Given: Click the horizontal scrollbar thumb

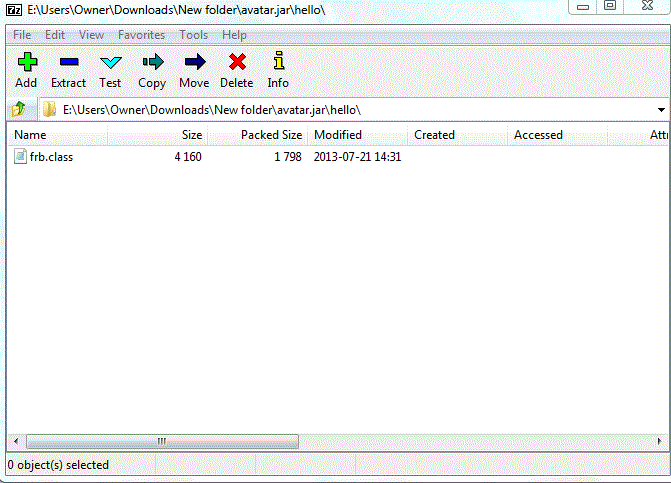Looking at the screenshot, I should click(x=162, y=441).
